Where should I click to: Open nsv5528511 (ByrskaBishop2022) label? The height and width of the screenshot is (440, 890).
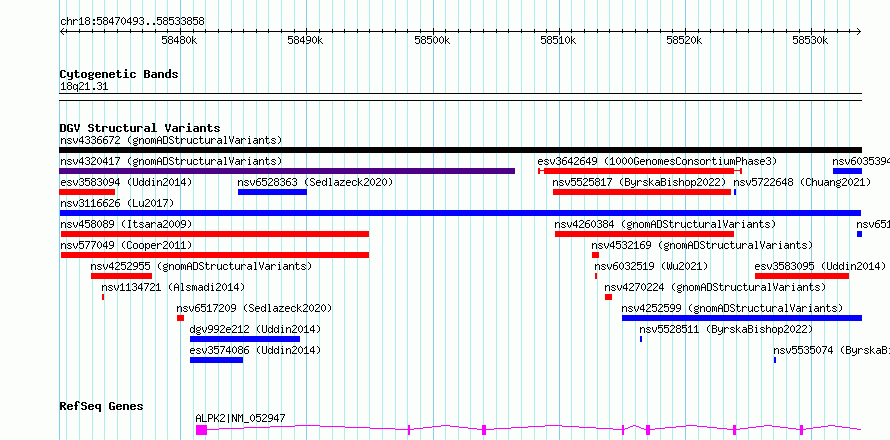(x=727, y=329)
